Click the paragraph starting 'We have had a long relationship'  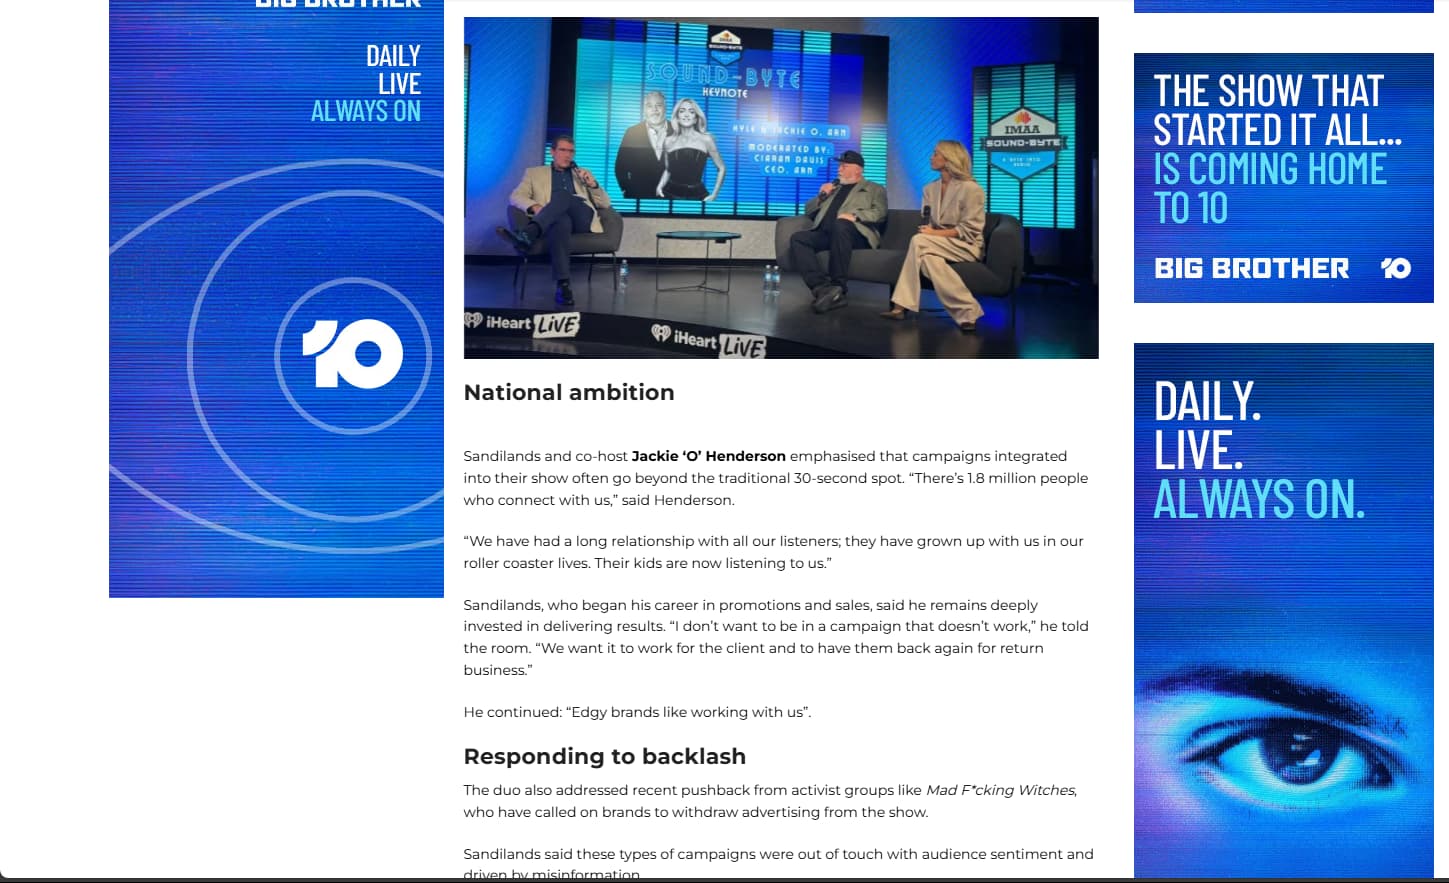774,552
